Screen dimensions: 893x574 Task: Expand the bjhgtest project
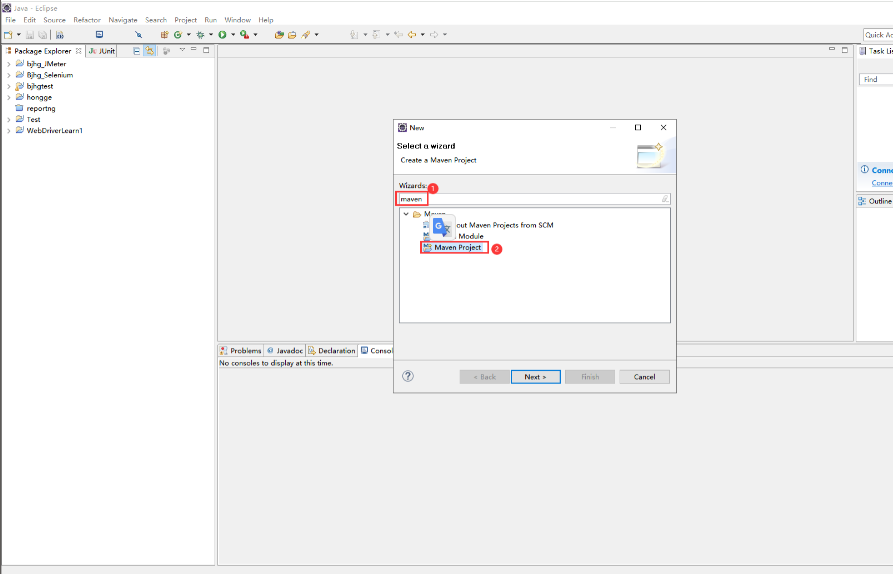point(9,87)
